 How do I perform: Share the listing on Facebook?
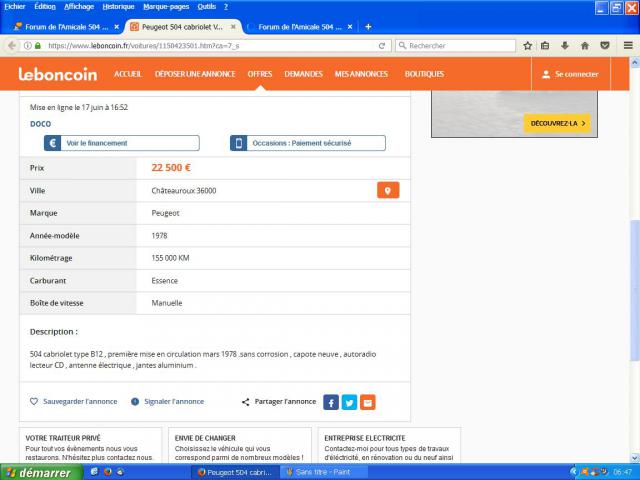click(331, 402)
